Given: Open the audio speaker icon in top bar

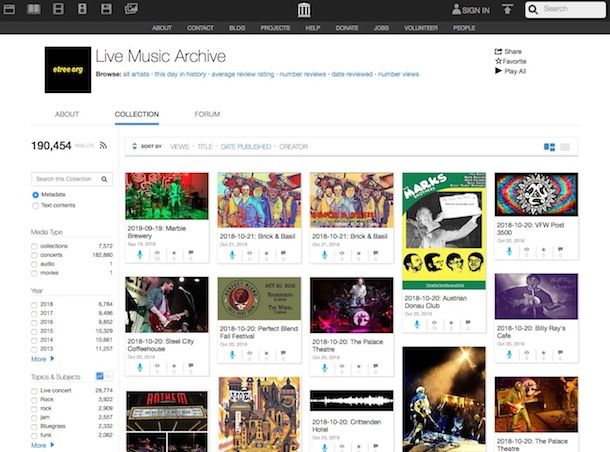Looking at the screenshot, I should (82, 9).
